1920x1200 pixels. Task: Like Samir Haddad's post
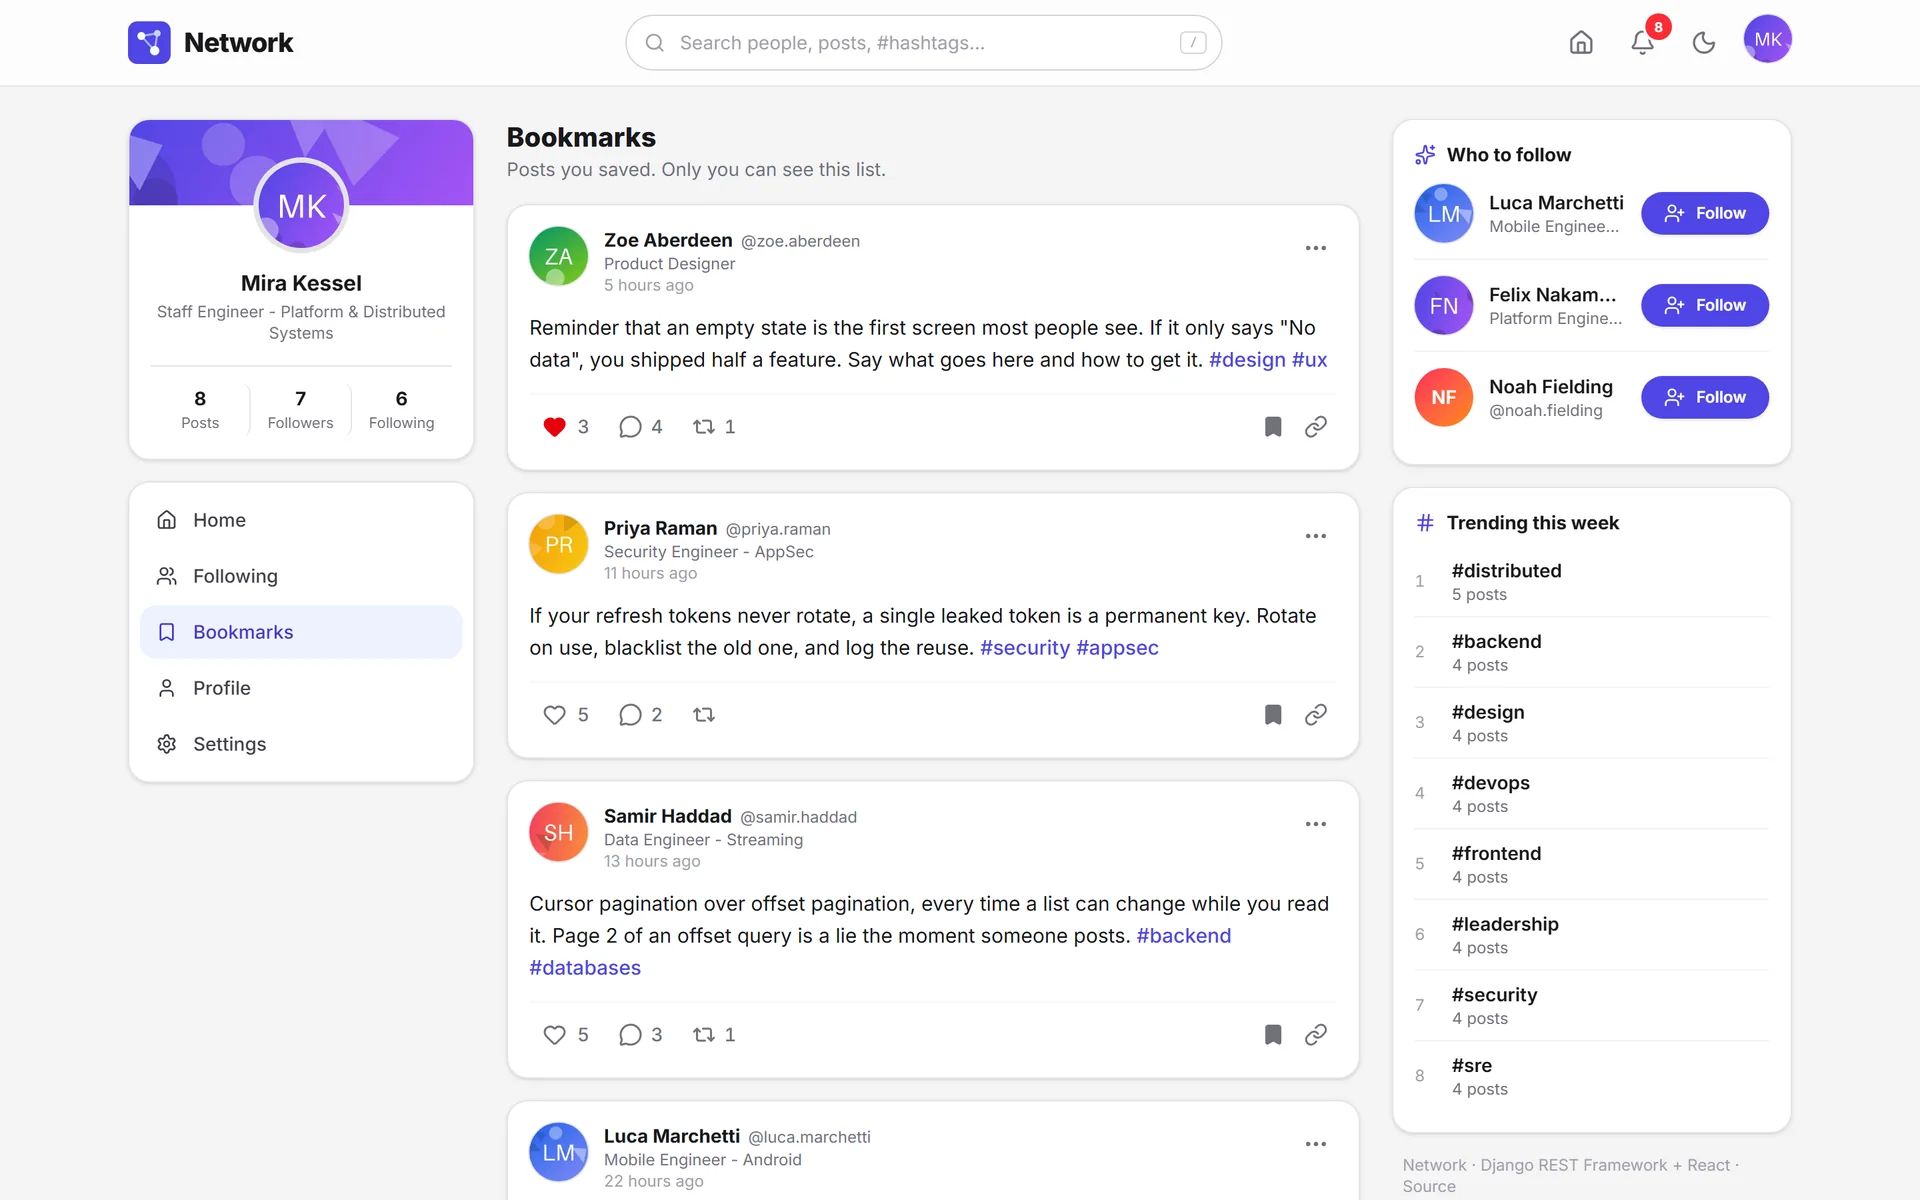click(555, 1035)
